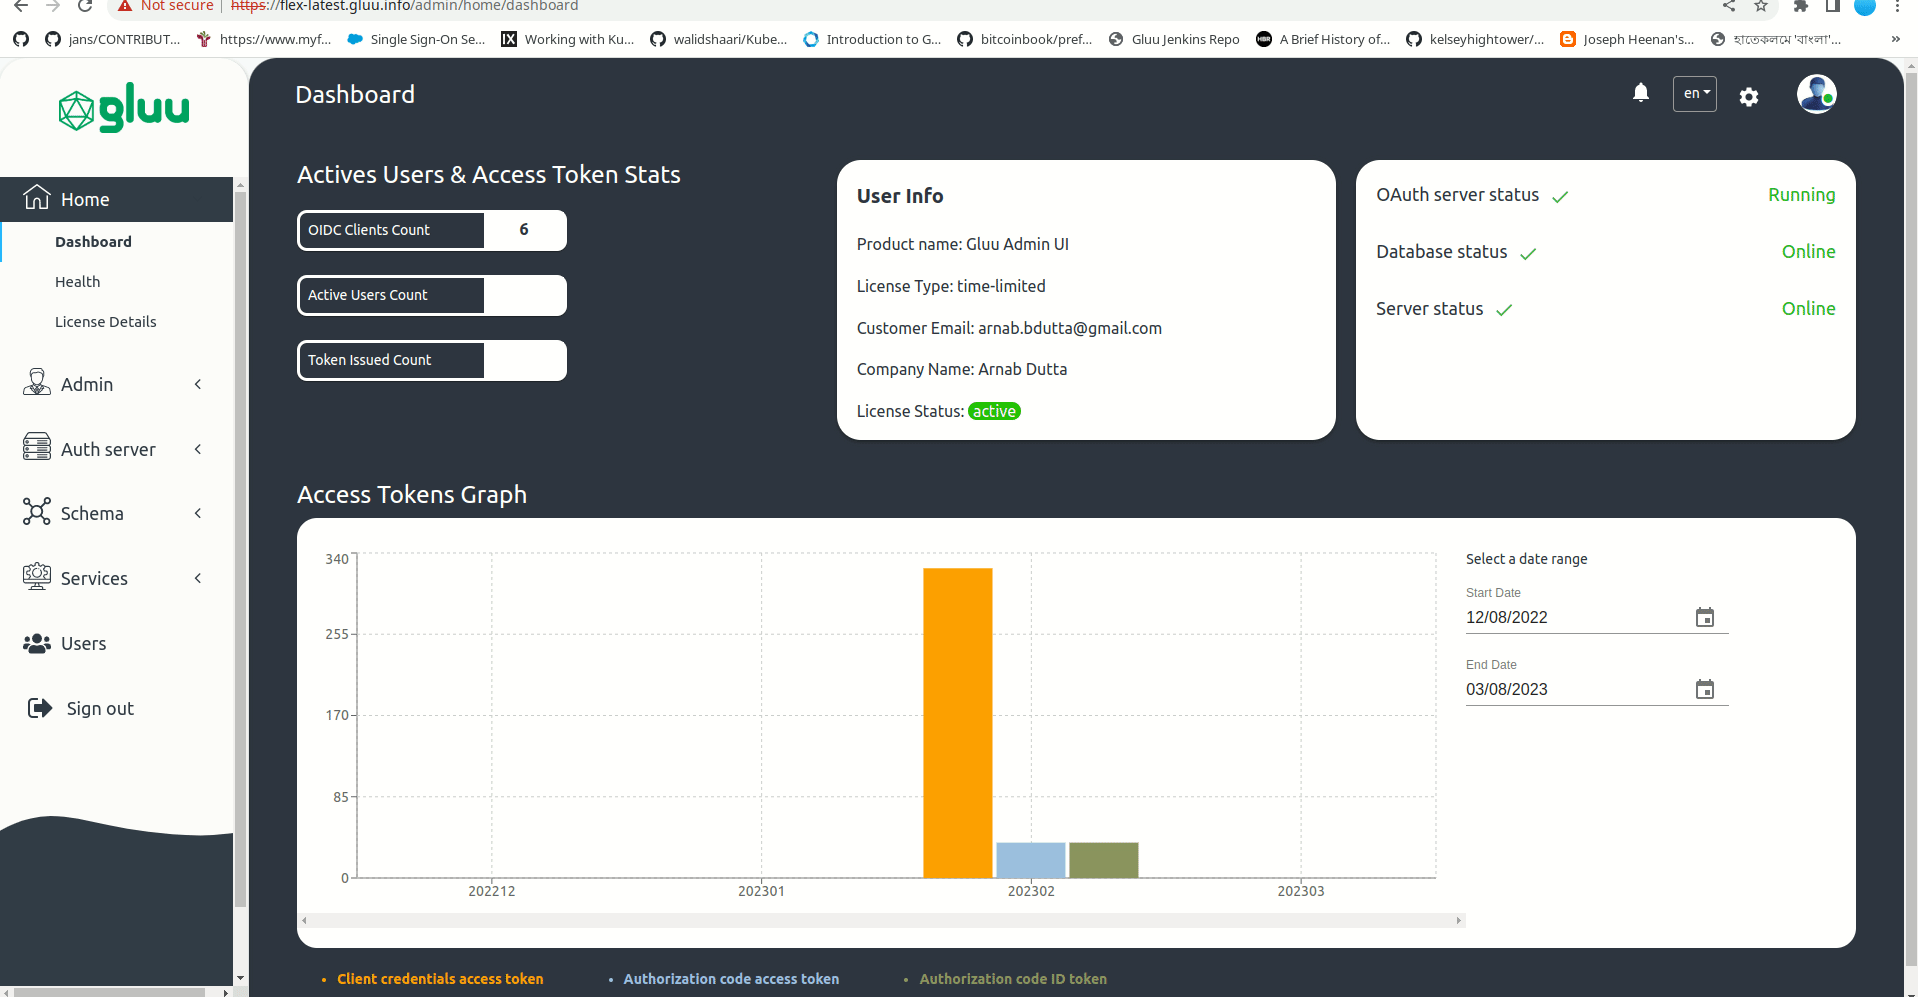Select Health in the sidebar
1918x997 pixels.
[77, 281]
